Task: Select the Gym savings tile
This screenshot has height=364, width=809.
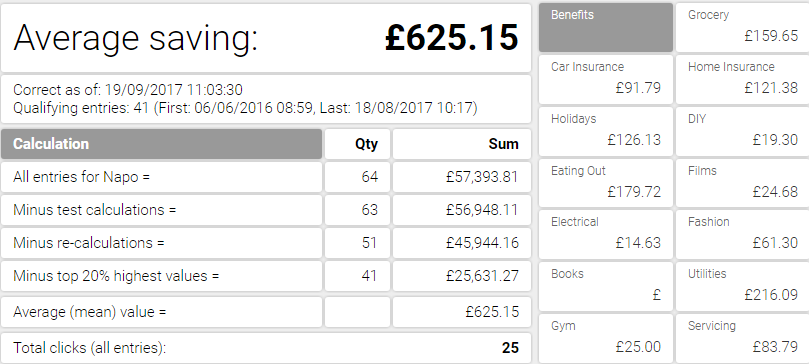Action: click(606, 339)
